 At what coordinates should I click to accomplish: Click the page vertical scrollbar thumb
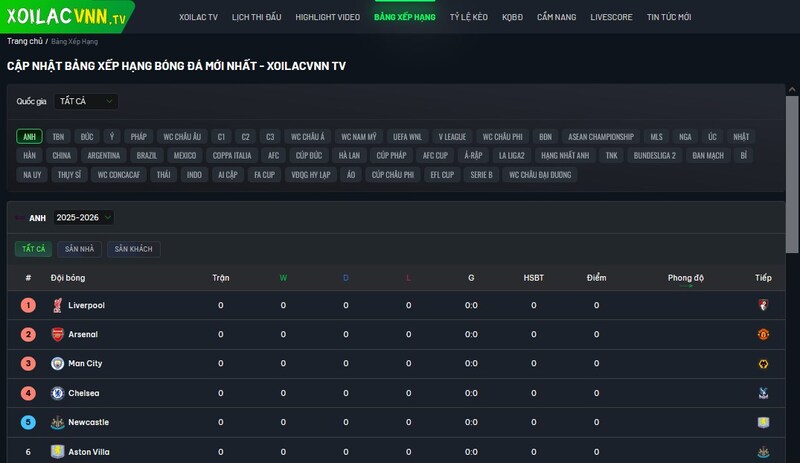point(792,174)
